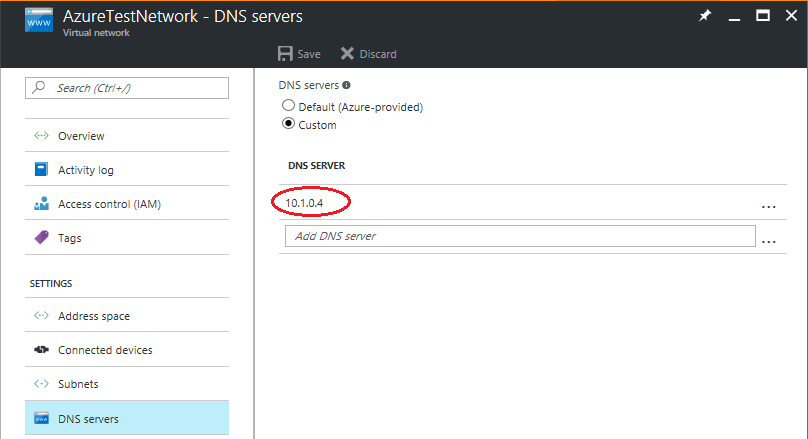Click the DNS servers sidebar icon

(x=41, y=418)
